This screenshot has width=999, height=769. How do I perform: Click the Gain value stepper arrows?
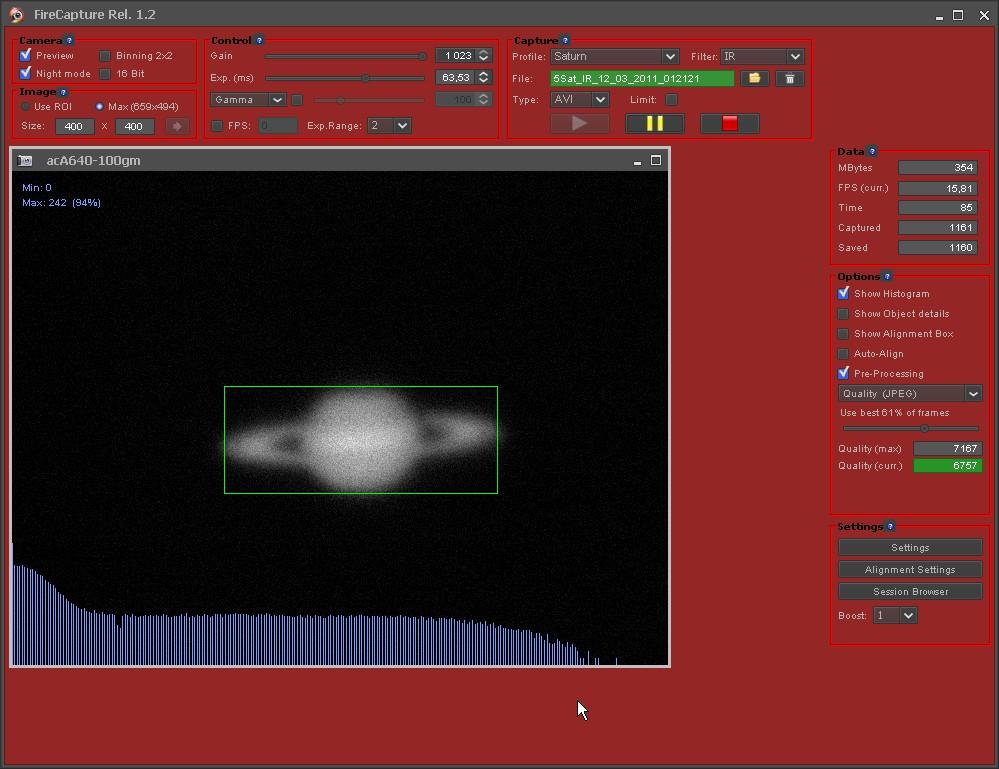coord(484,56)
